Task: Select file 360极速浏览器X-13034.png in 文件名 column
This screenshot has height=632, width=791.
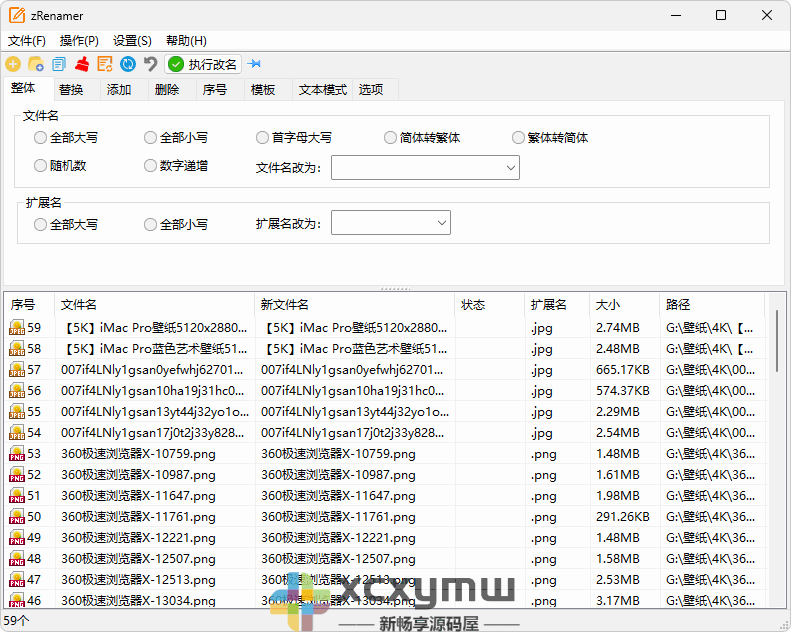Action: point(138,601)
